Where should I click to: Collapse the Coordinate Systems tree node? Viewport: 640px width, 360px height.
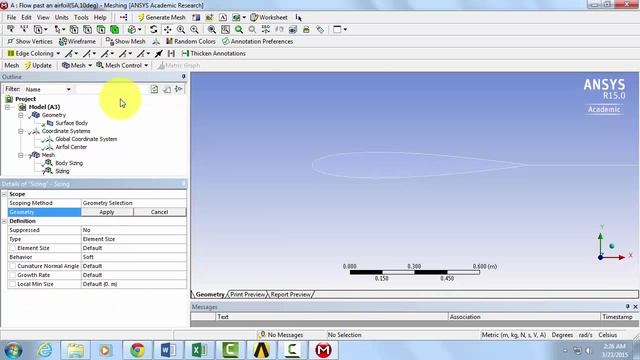coord(20,131)
